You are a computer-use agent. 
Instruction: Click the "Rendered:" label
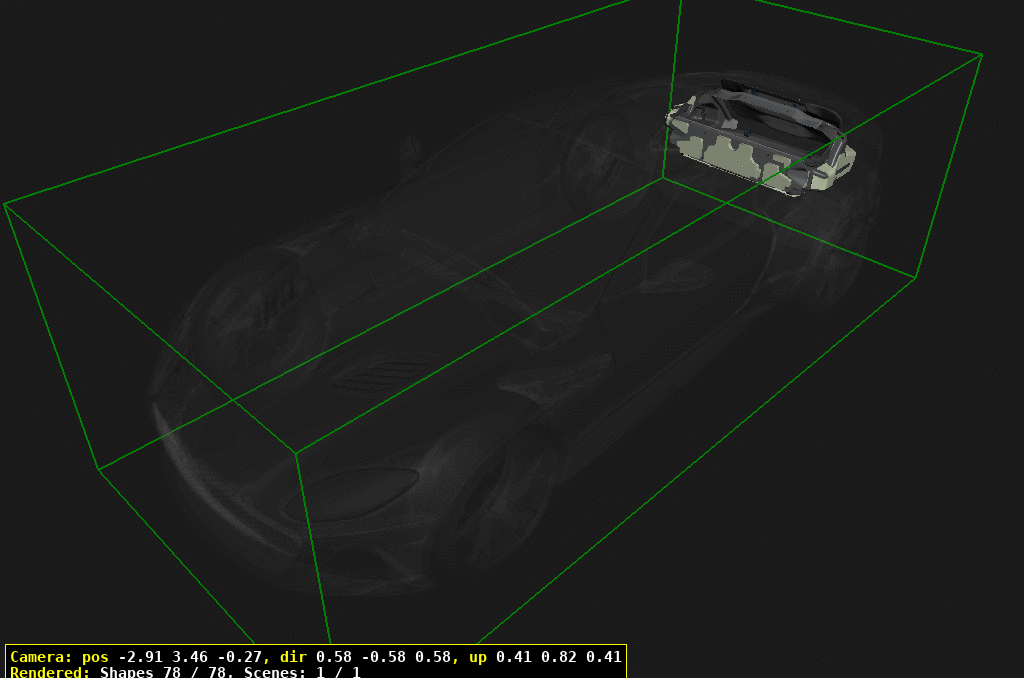click(x=50, y=672)
